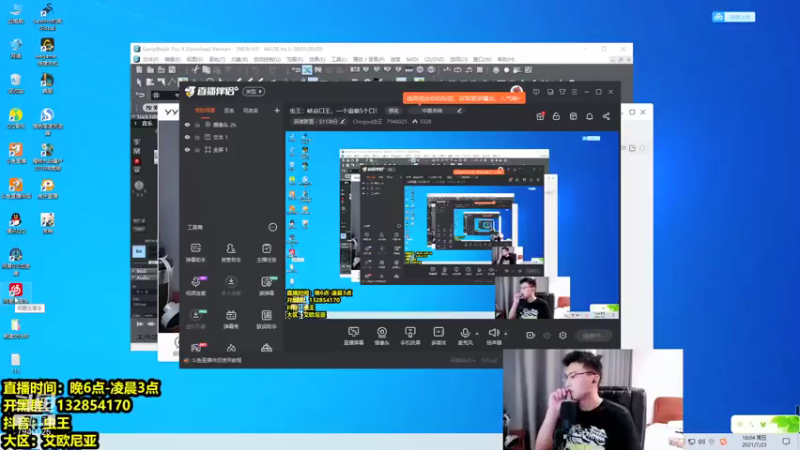Toggle visibility eye of the 全屏 1 source
Viewport: 800px width, 450px height.
(x=187, y=150)
